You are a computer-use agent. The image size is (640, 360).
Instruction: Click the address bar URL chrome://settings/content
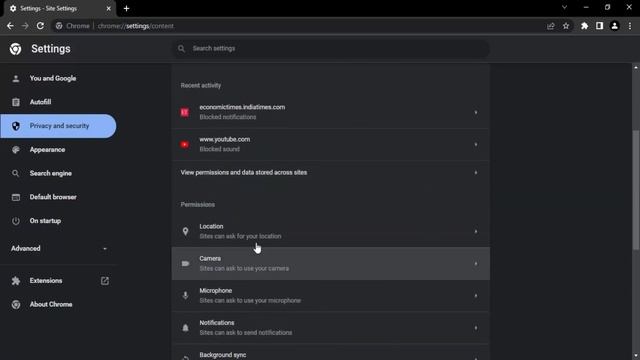click(136, 26)
